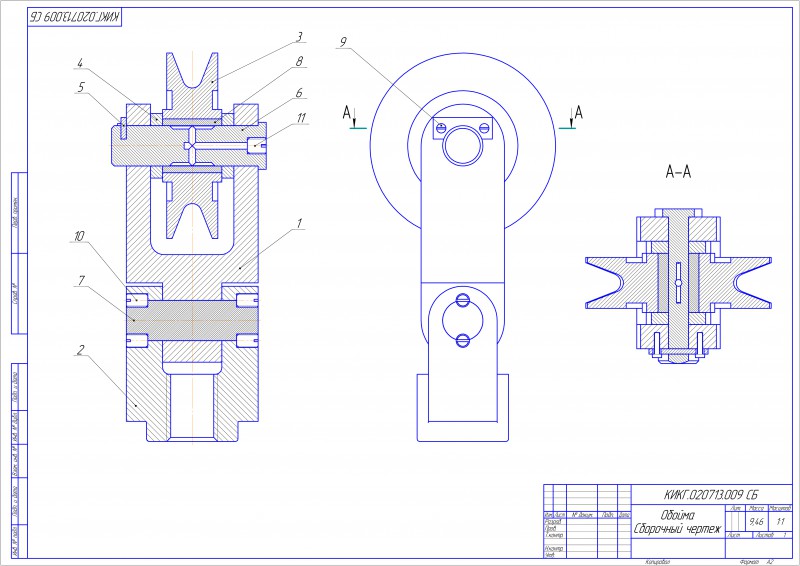800x566 pixels.
Task: Click callout number 3 on the pulley
Action: tap(299, 37)
